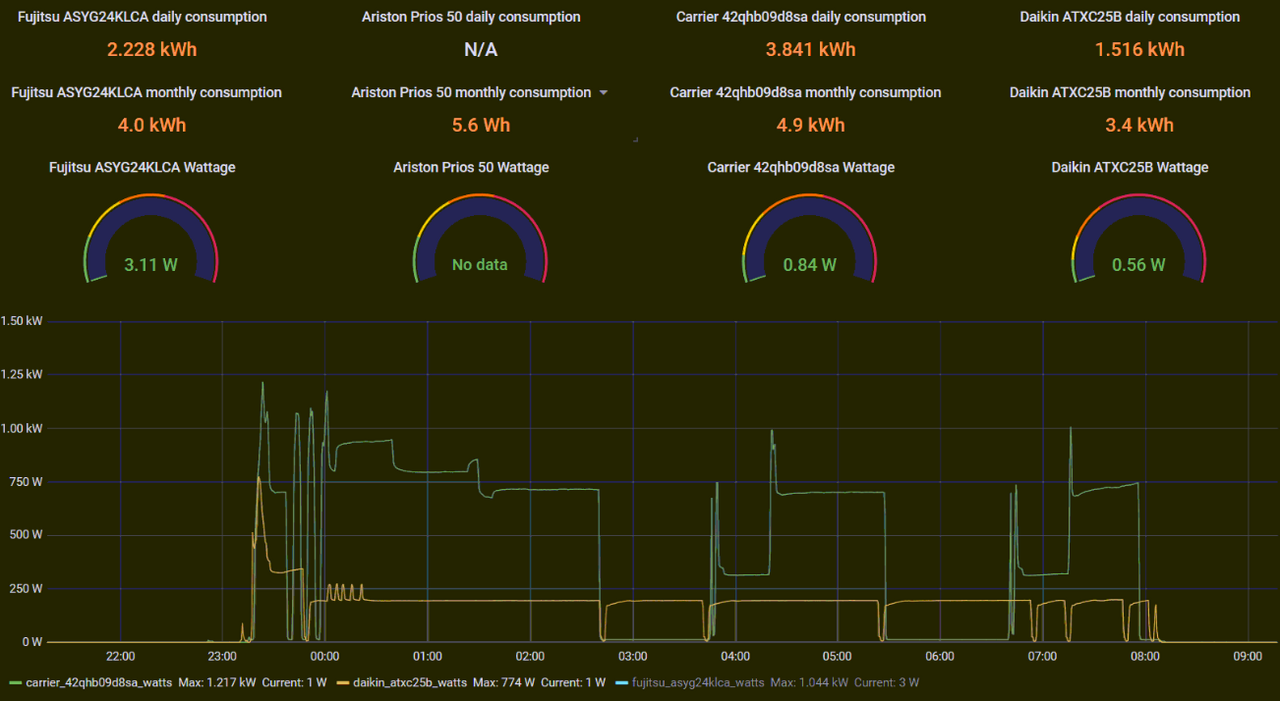Click the 2.228 kWh Fujitsu daily value
Screen dimensions: 1280x701
[x=151, y=49]
